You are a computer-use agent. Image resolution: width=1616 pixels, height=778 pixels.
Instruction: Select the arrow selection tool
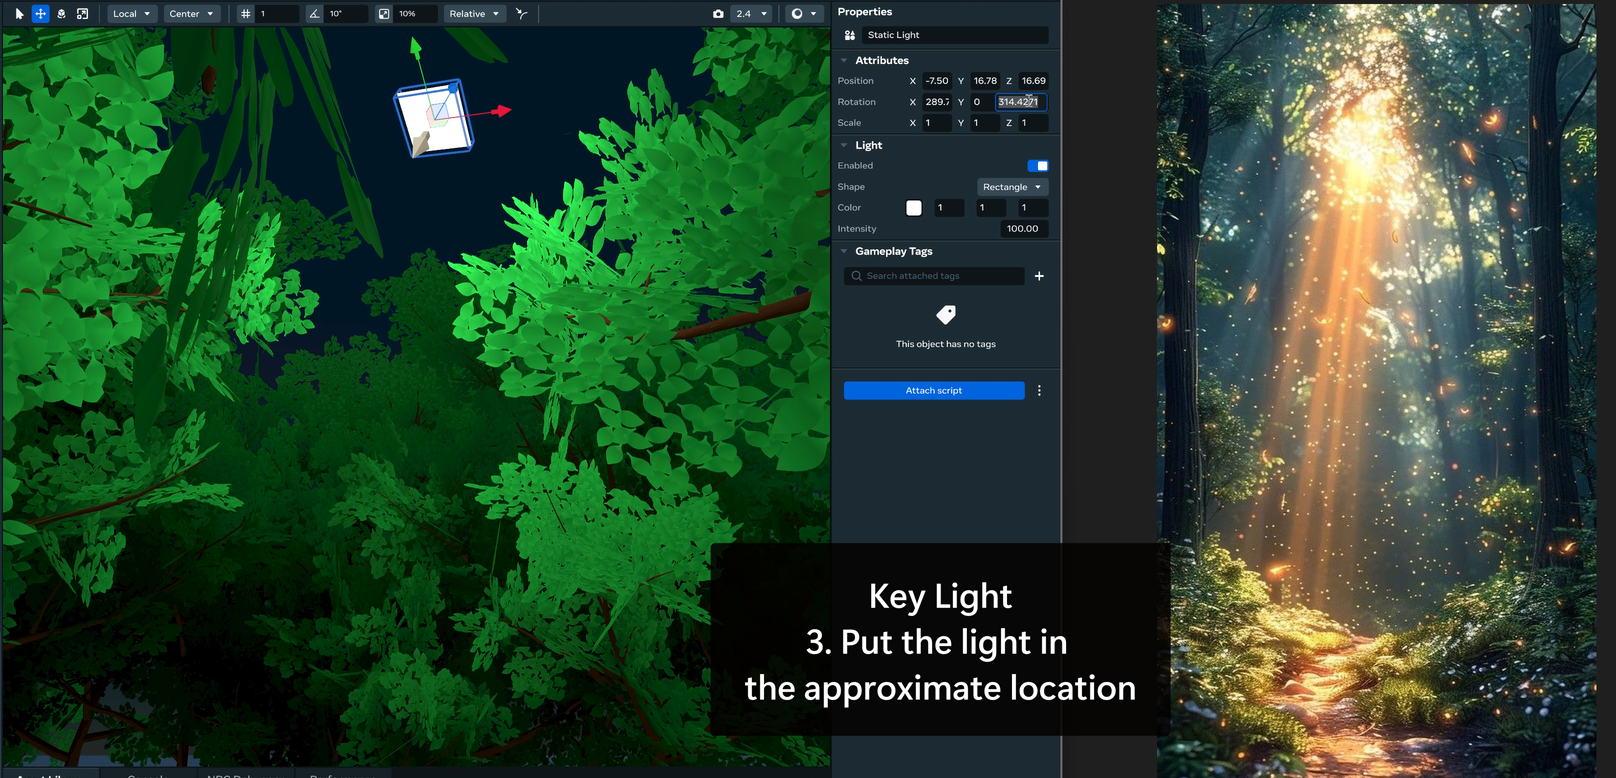19,14
